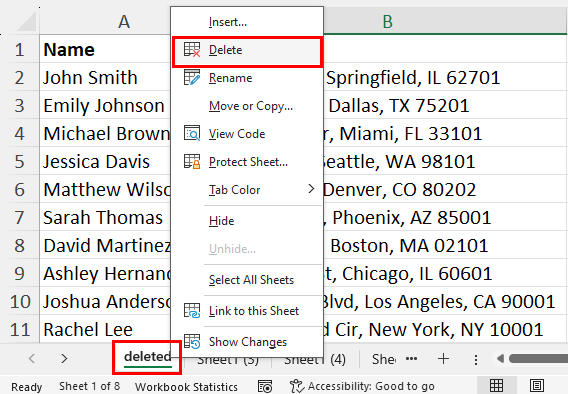Pick Rename in the context menu
Screen dimensions: 568x394
247,78
